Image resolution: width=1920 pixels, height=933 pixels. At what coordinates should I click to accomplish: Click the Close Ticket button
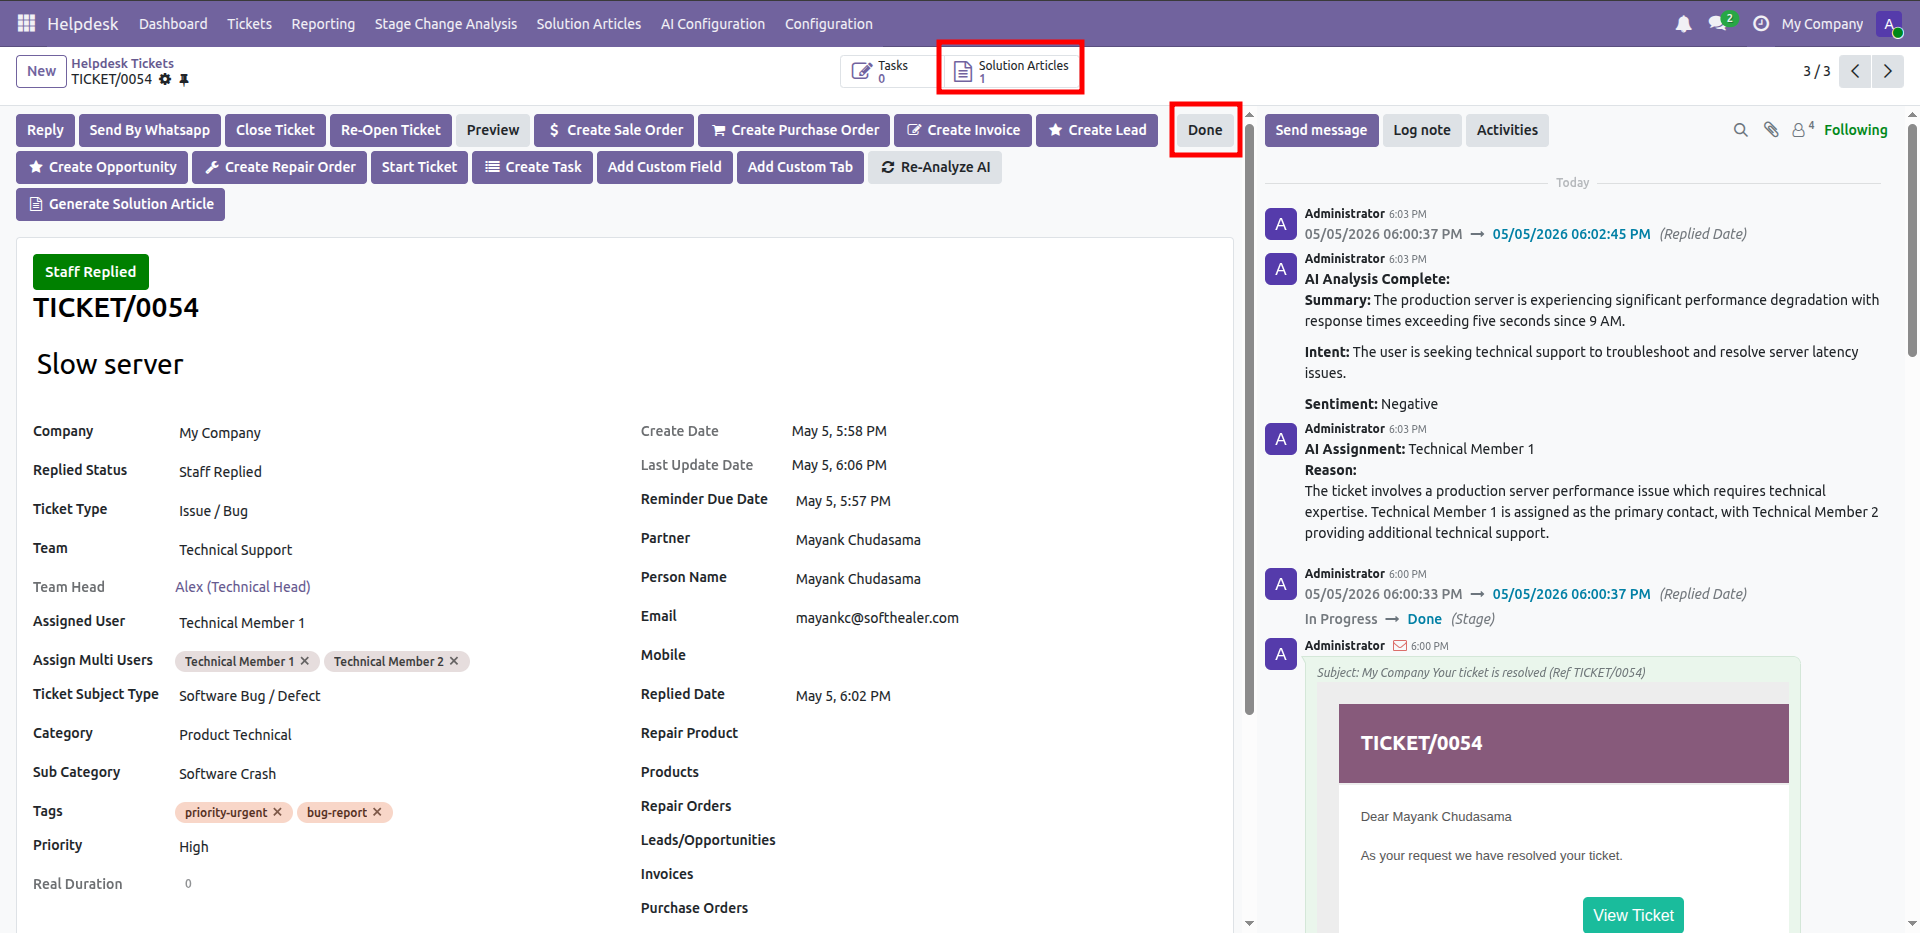[275, 130]
